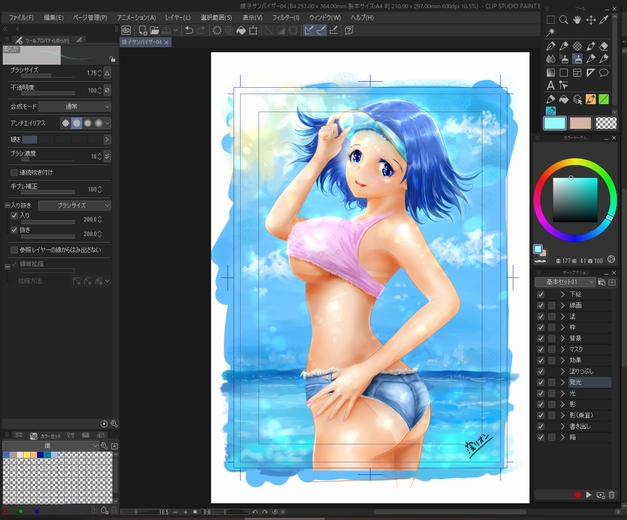627x520 pixels.
Task: Select the Zoom magnifier tool
Action: point(564,20)
